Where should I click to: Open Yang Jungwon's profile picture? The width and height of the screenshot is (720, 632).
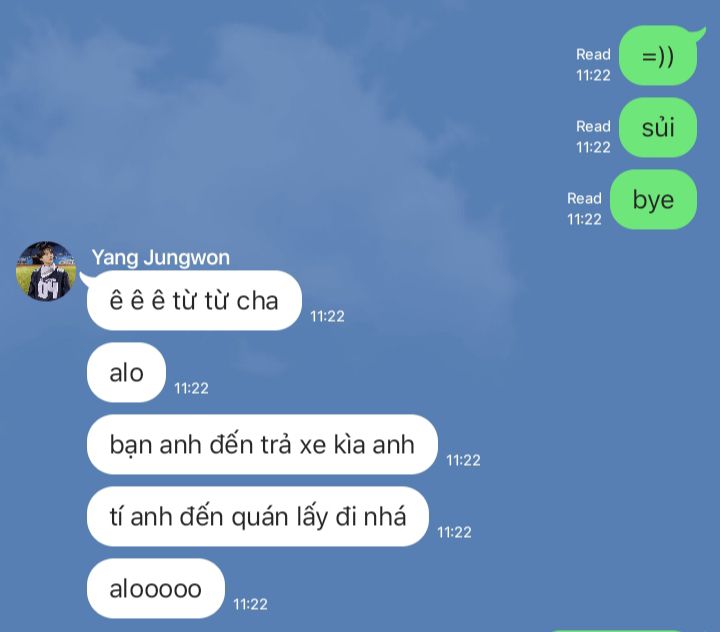click(x=45, y=271)
